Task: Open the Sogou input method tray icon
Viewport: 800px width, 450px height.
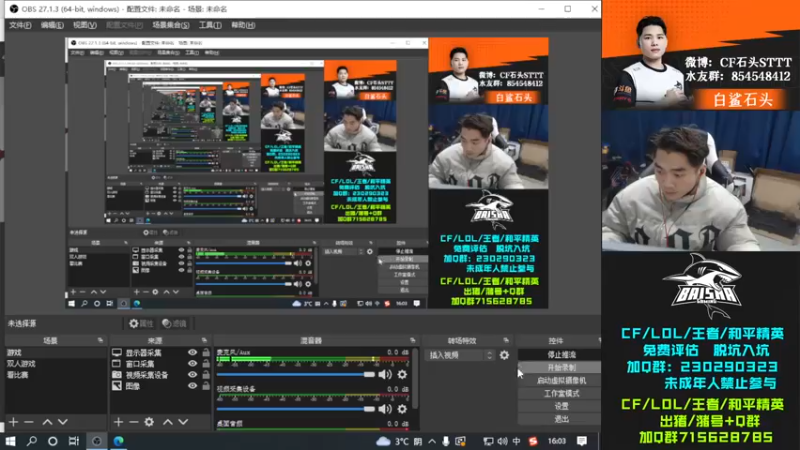Action: pyautogui.click(x=533, y=441)
